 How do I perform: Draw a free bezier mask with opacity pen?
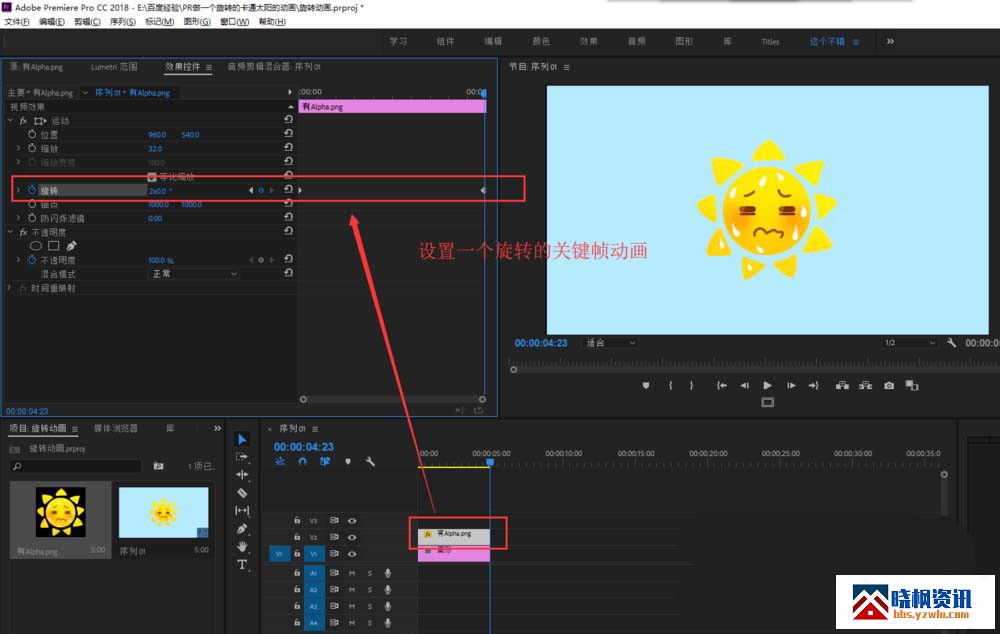pyautogui.click(x=71, y=246)
